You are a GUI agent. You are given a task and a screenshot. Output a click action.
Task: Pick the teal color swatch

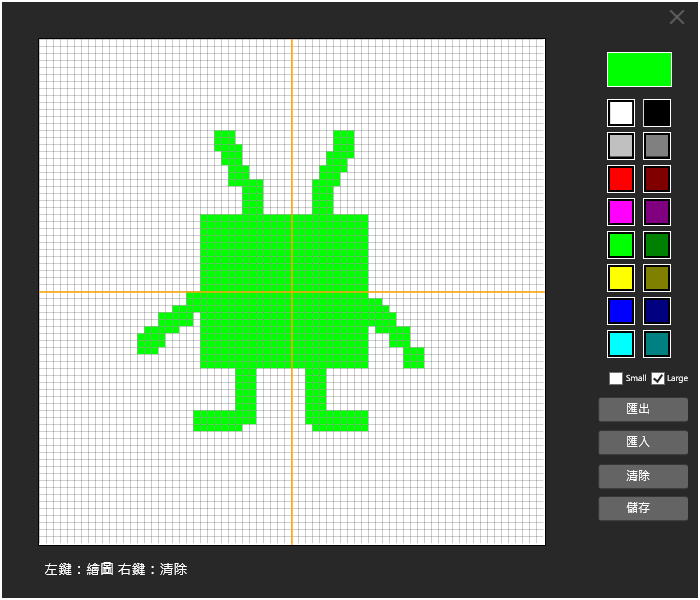click(x=657, y=344)
